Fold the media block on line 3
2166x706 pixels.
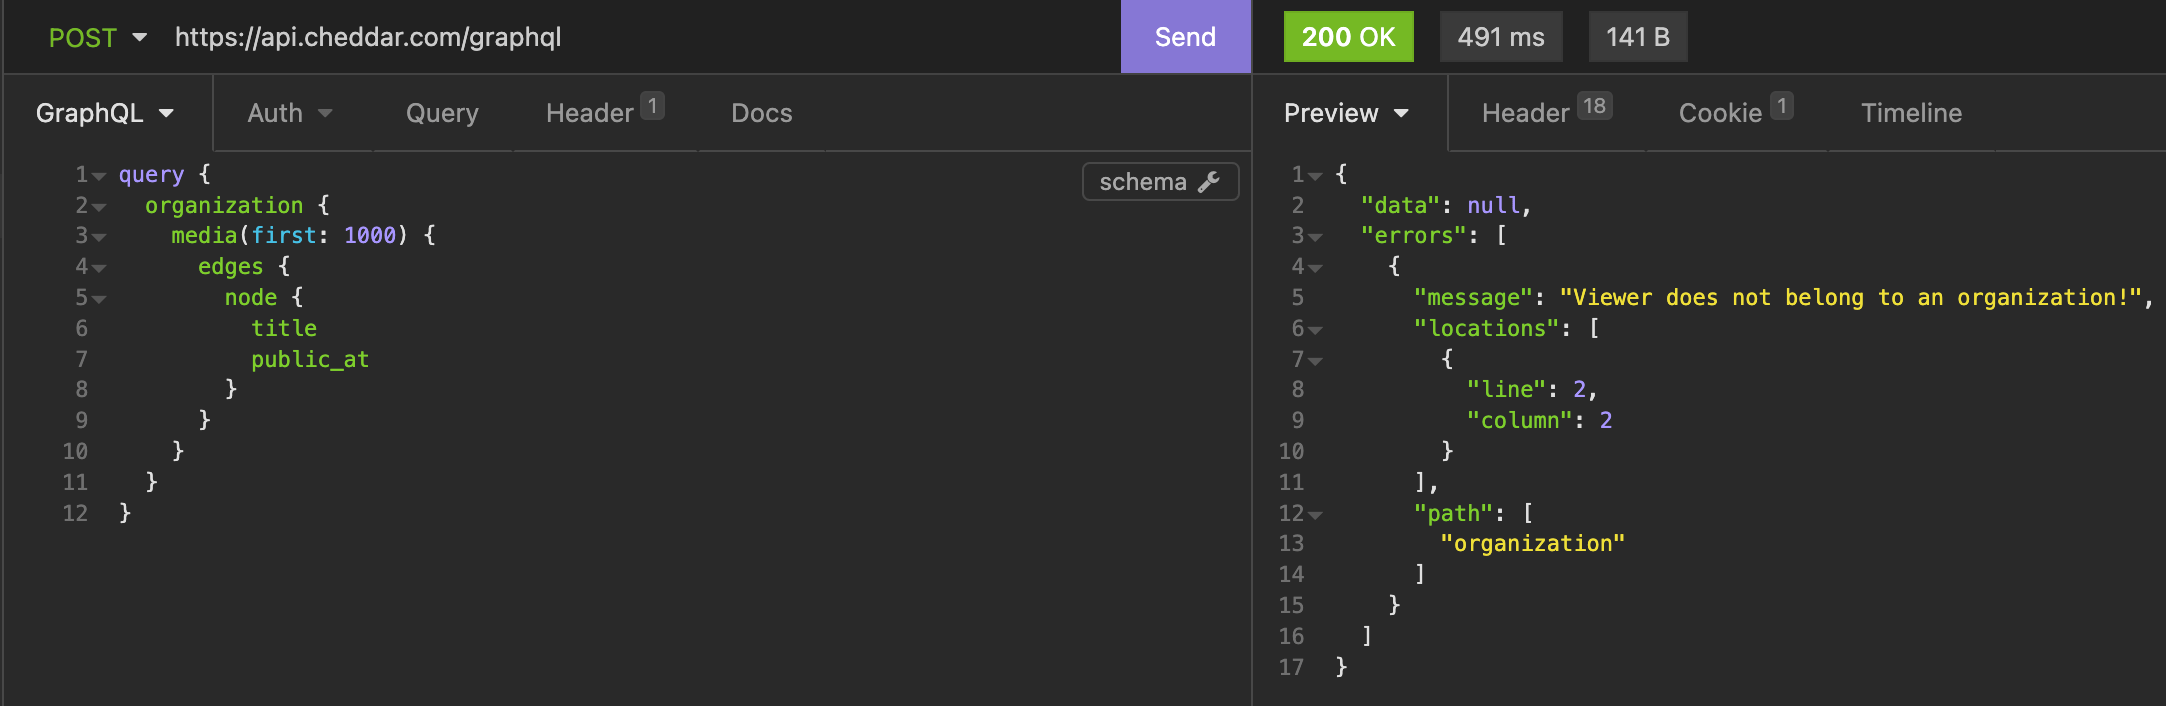pyautogui.click(x=99, y=237)
